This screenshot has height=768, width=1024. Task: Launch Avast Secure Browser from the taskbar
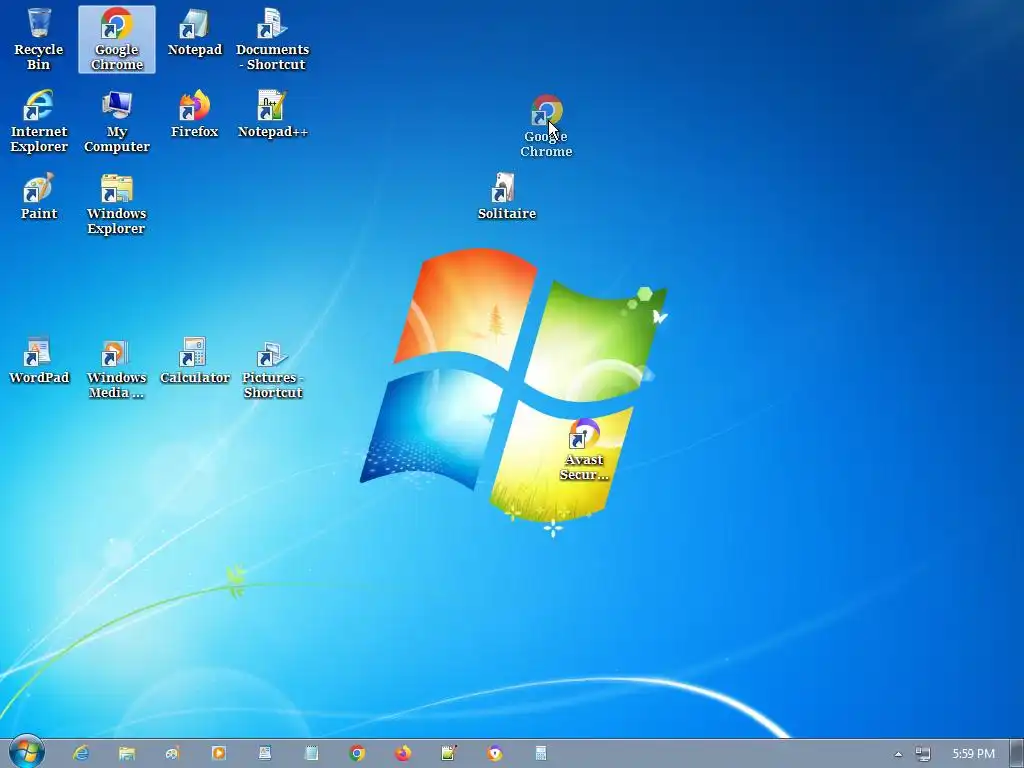[495, 753]
